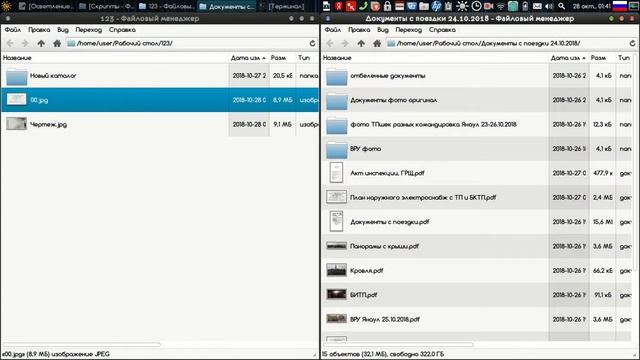The width and height of the screenshot is (640, 360).
Task: Click horizontal scrollbar in the 123 window
Action: tap(82, 345)
